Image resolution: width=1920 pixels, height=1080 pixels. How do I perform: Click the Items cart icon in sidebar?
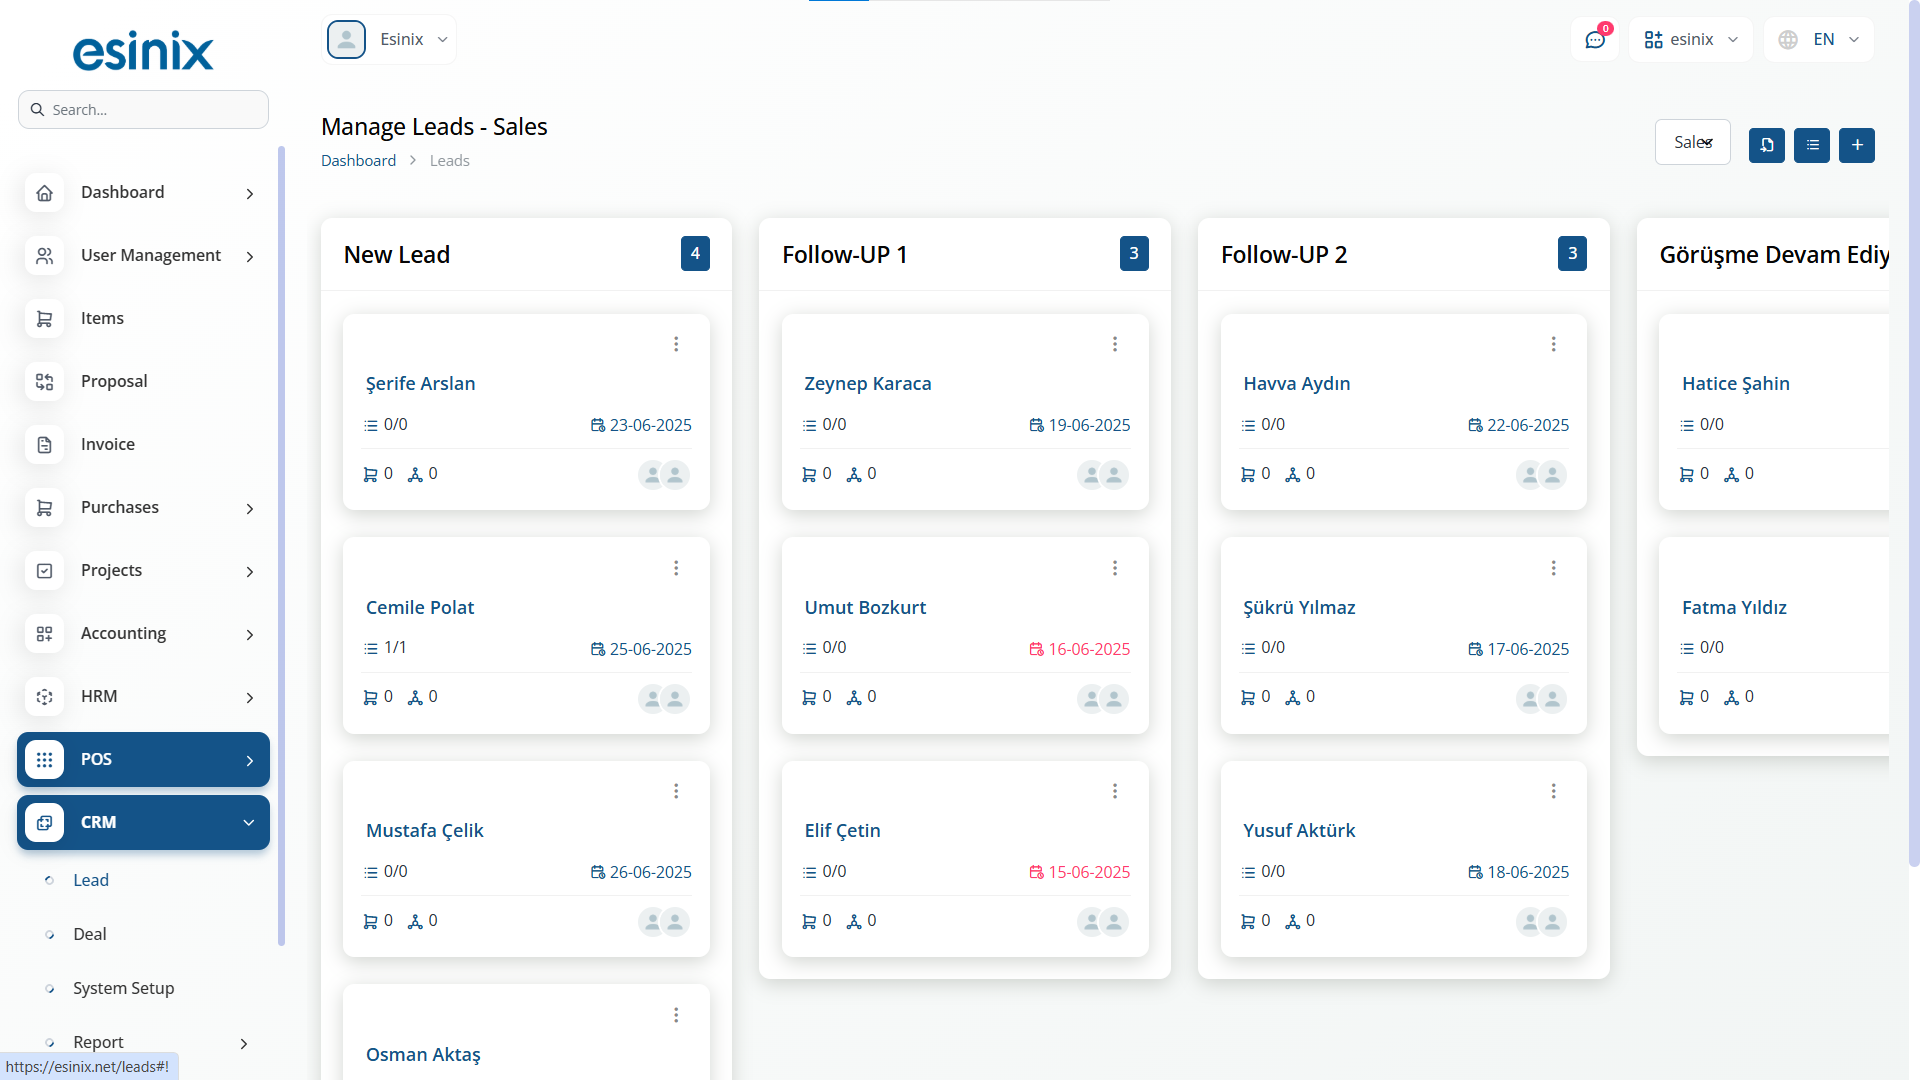pos(45,319)
